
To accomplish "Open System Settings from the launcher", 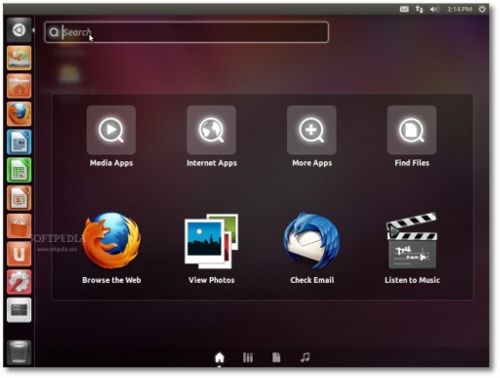I will [19, 282].
